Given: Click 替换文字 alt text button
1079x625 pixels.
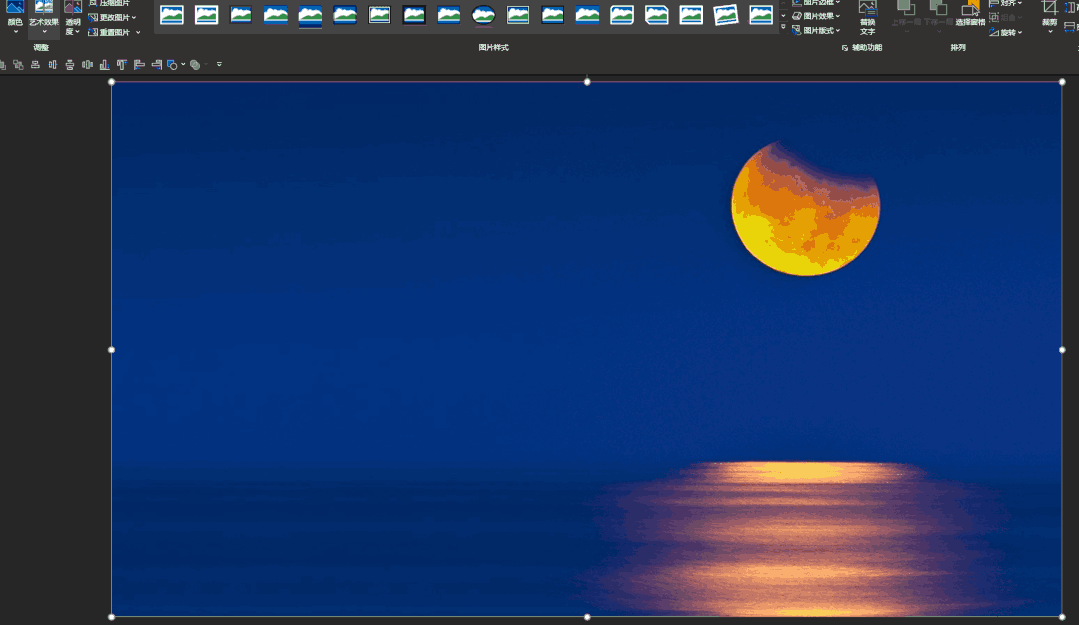Looking at the screenshot, I should click(x=867, y=18).
